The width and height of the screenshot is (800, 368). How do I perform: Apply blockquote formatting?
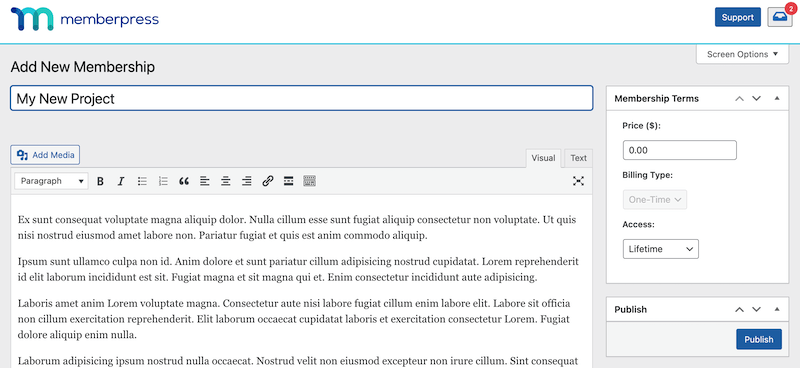184,181
